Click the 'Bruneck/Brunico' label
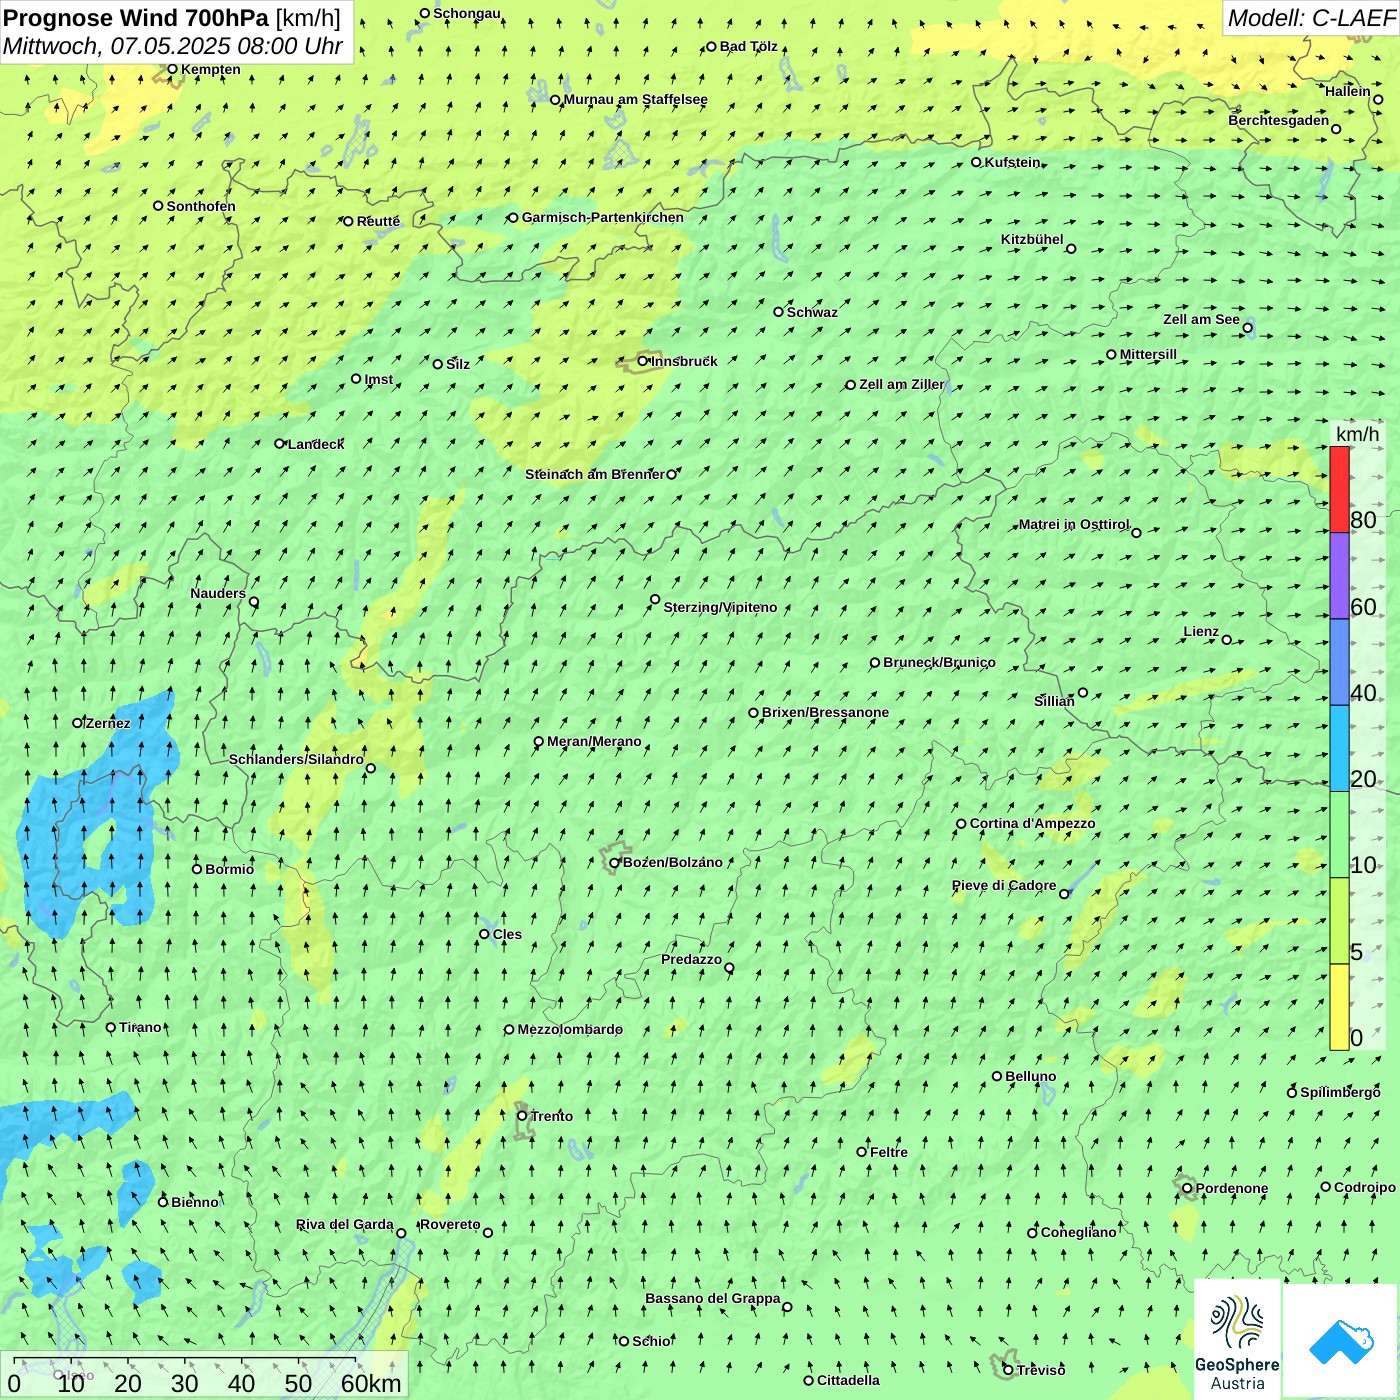 [x=939, y=662]
